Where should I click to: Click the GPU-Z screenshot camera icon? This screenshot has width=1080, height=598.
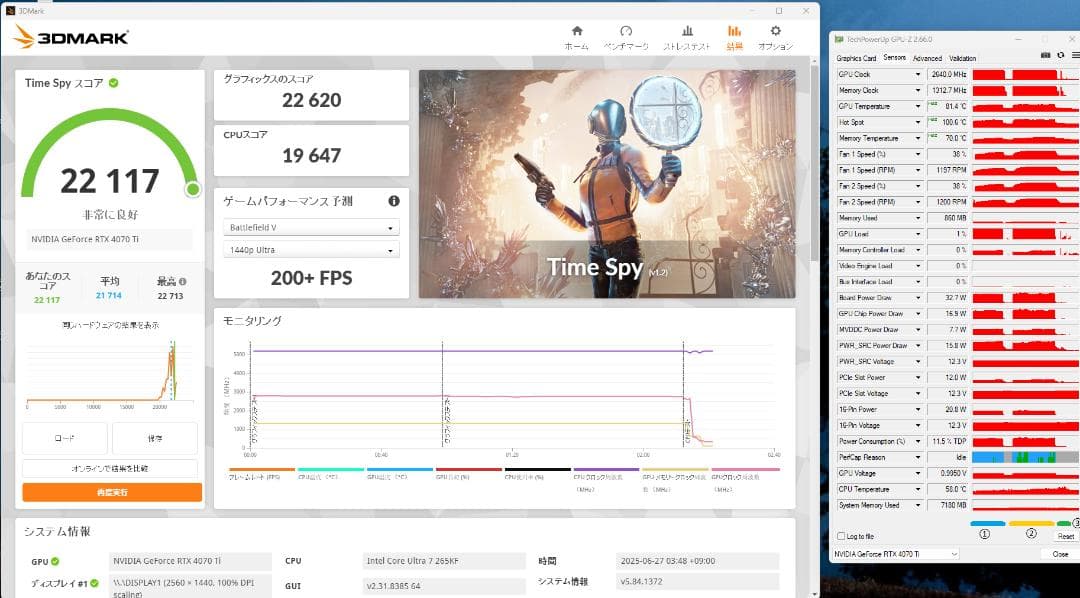pos(1045,56)
